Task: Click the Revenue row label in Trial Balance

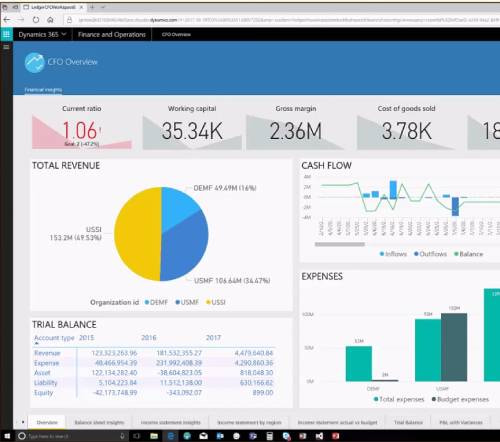Action: pyautogui.click(x=47, y=353)
